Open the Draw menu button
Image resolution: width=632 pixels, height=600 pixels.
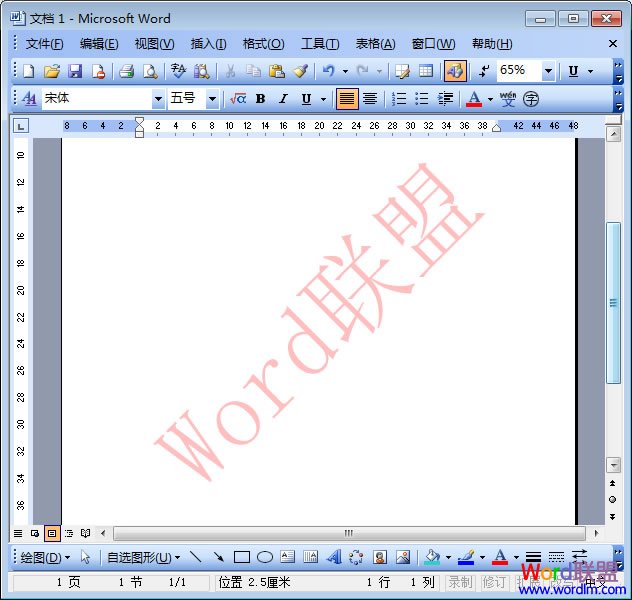point(45,558)
